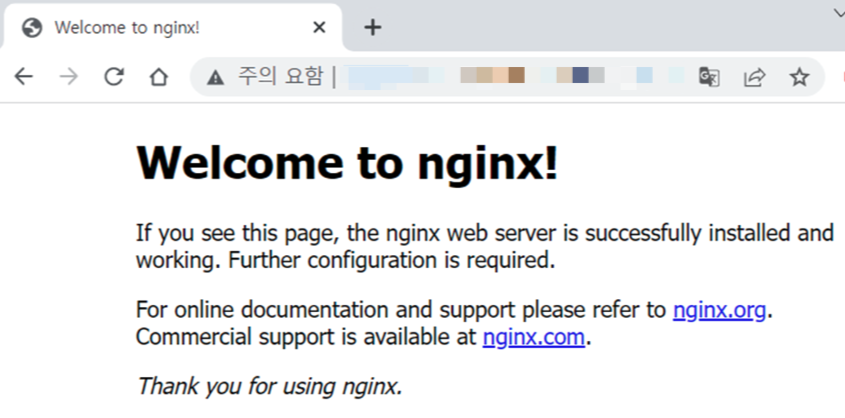Click the forward navigation arrow
The height and width of the screenshot is (418, 845).
click(x=68, y=77)
